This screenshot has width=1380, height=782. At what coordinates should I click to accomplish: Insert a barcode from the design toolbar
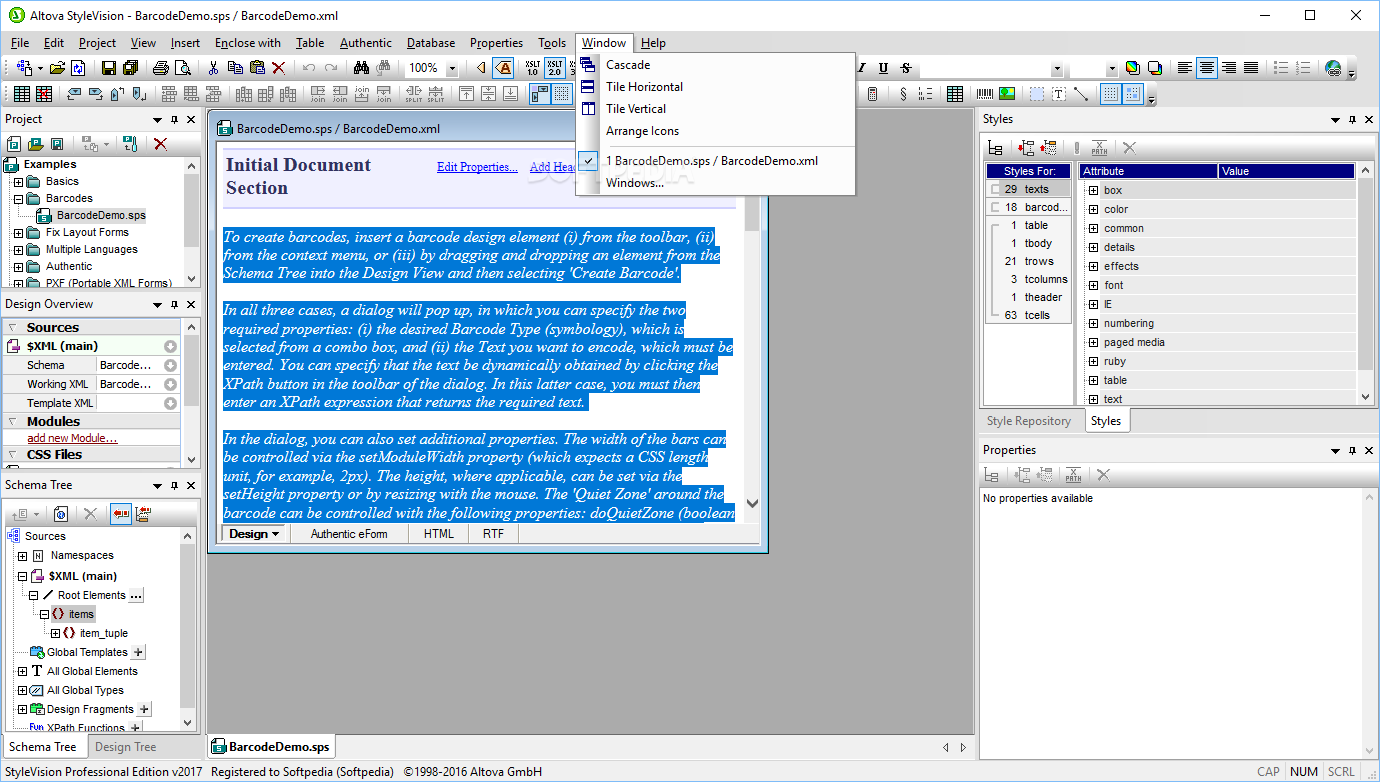pyautogui.click(x=985, y=94)
